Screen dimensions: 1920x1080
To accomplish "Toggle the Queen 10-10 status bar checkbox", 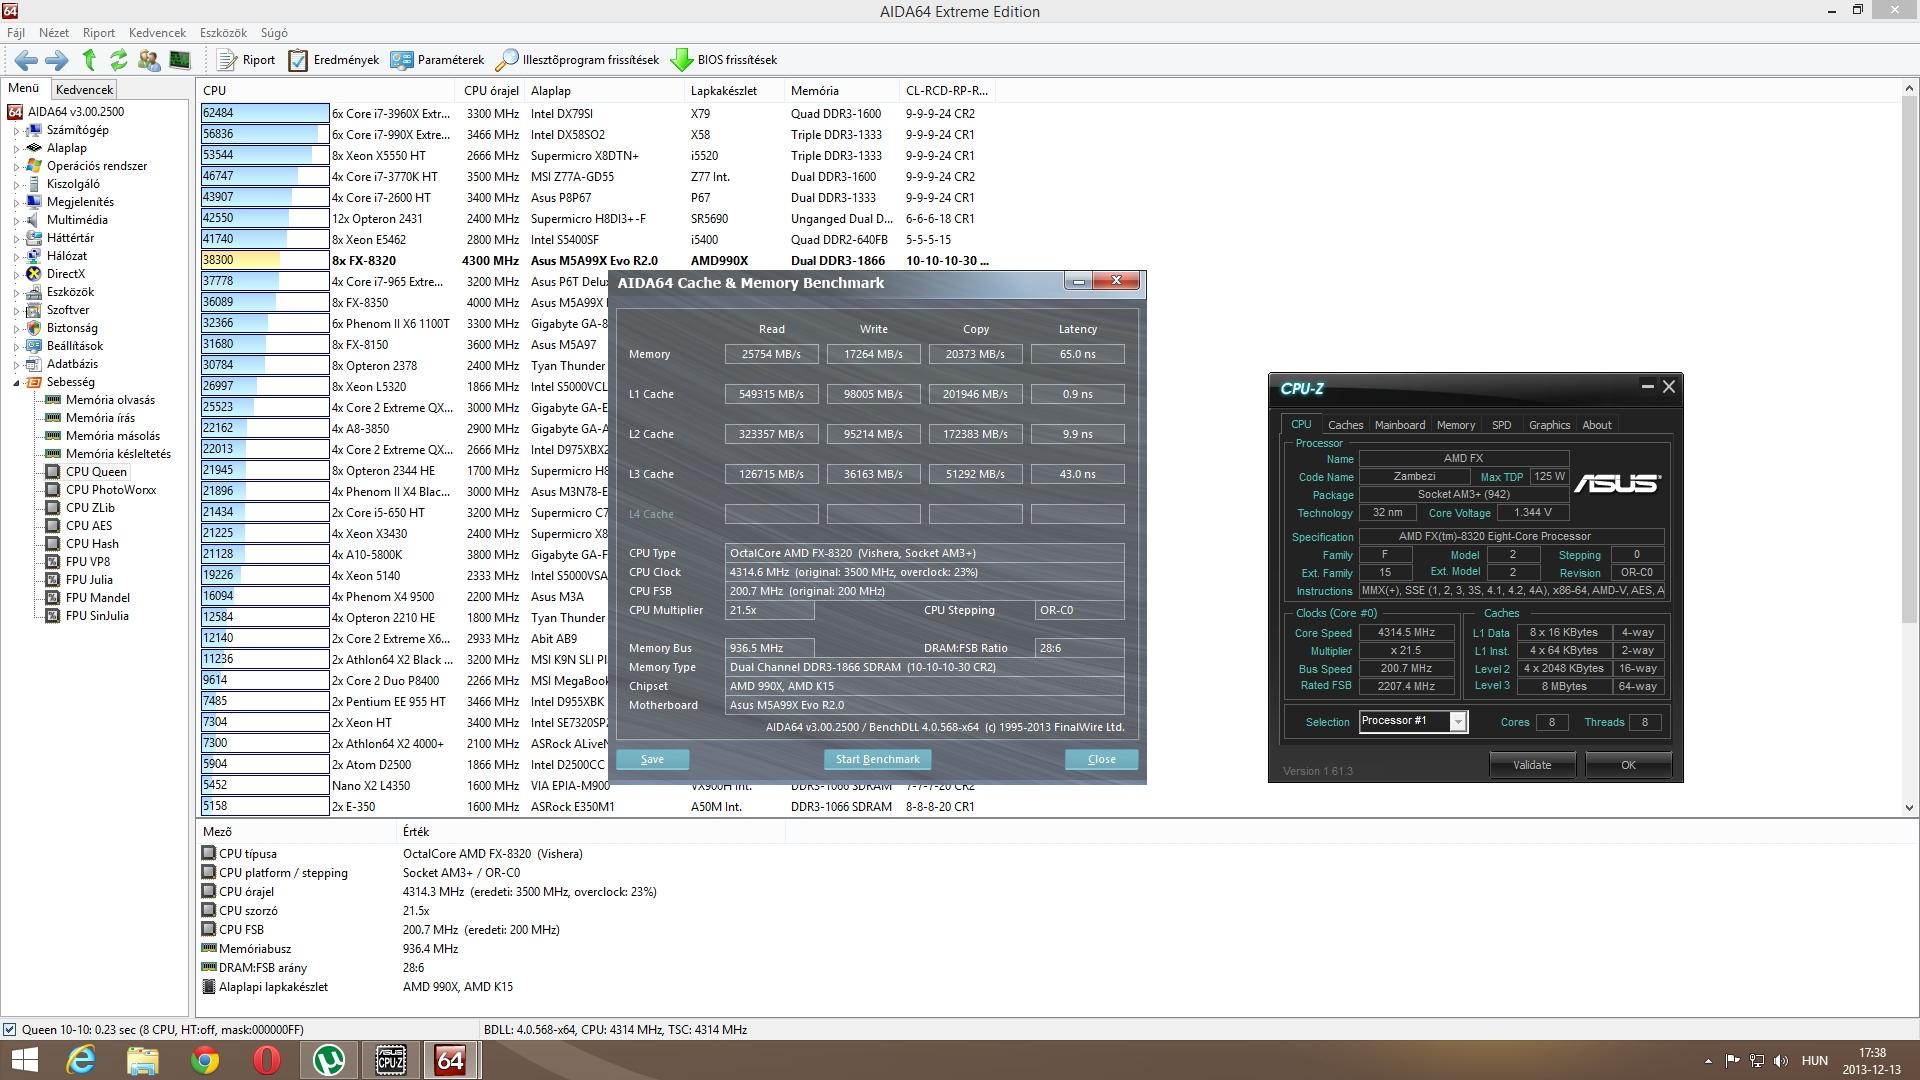I will point(9,1029).
